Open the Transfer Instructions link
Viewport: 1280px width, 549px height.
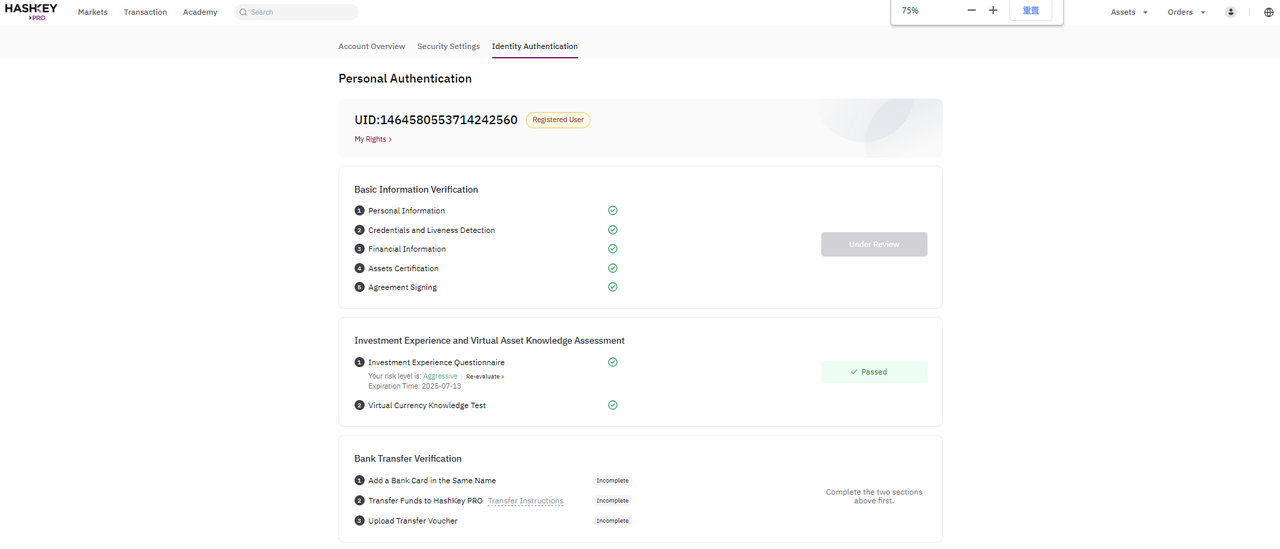tap(526, 501)
